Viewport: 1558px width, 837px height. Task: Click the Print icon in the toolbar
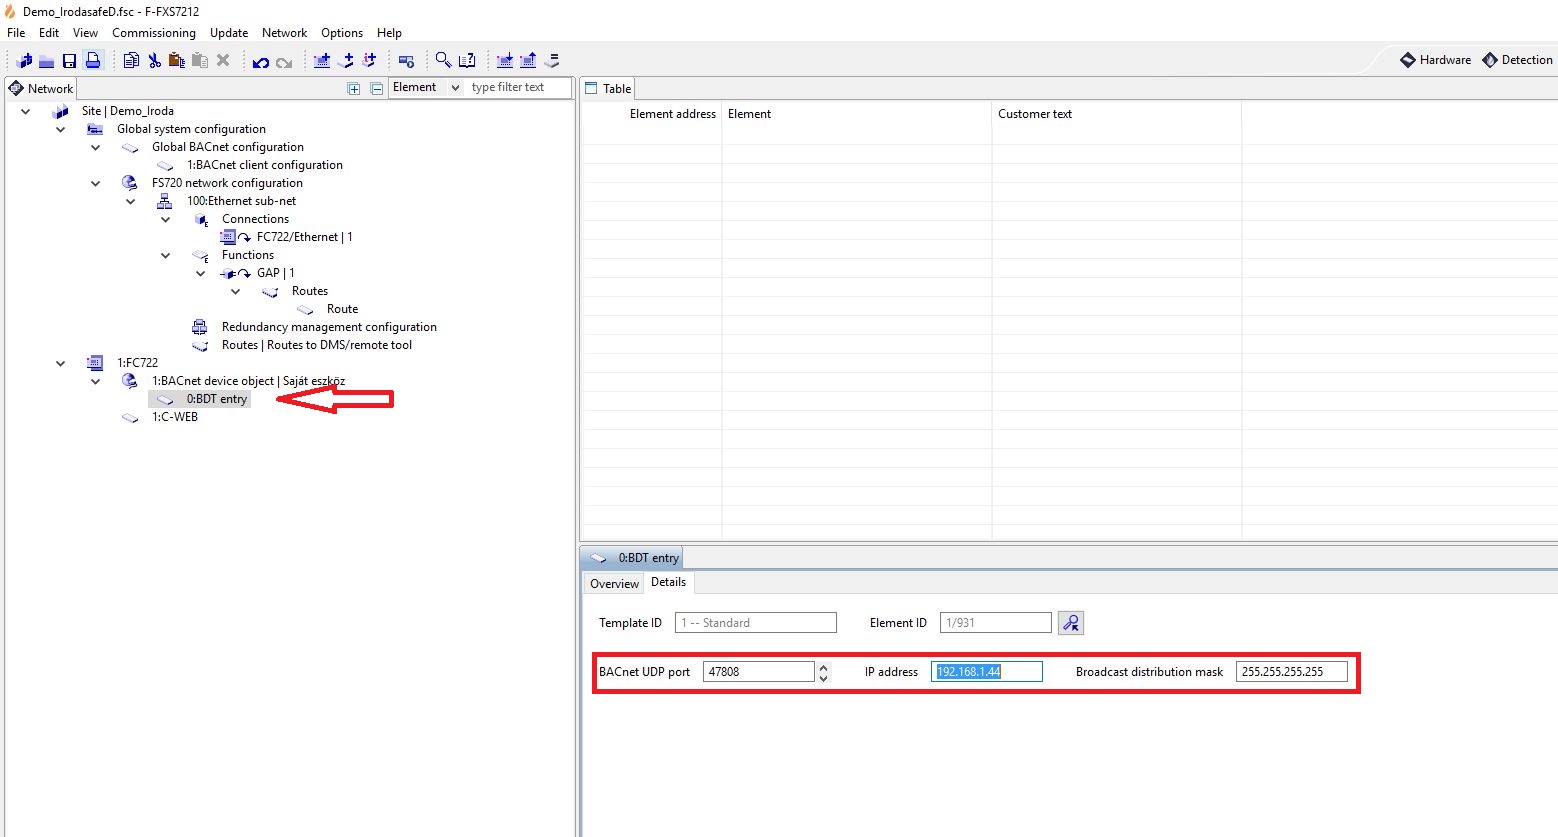pyautogui.click(x=93, y=61)
